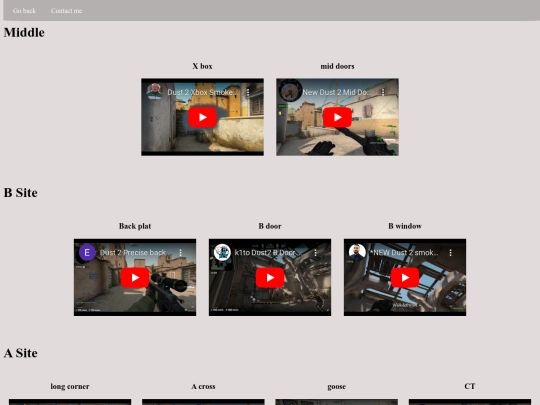Play the mid doors video
Image resolution: width=540 pixels, height=405 pixels.
coord(338,117)
